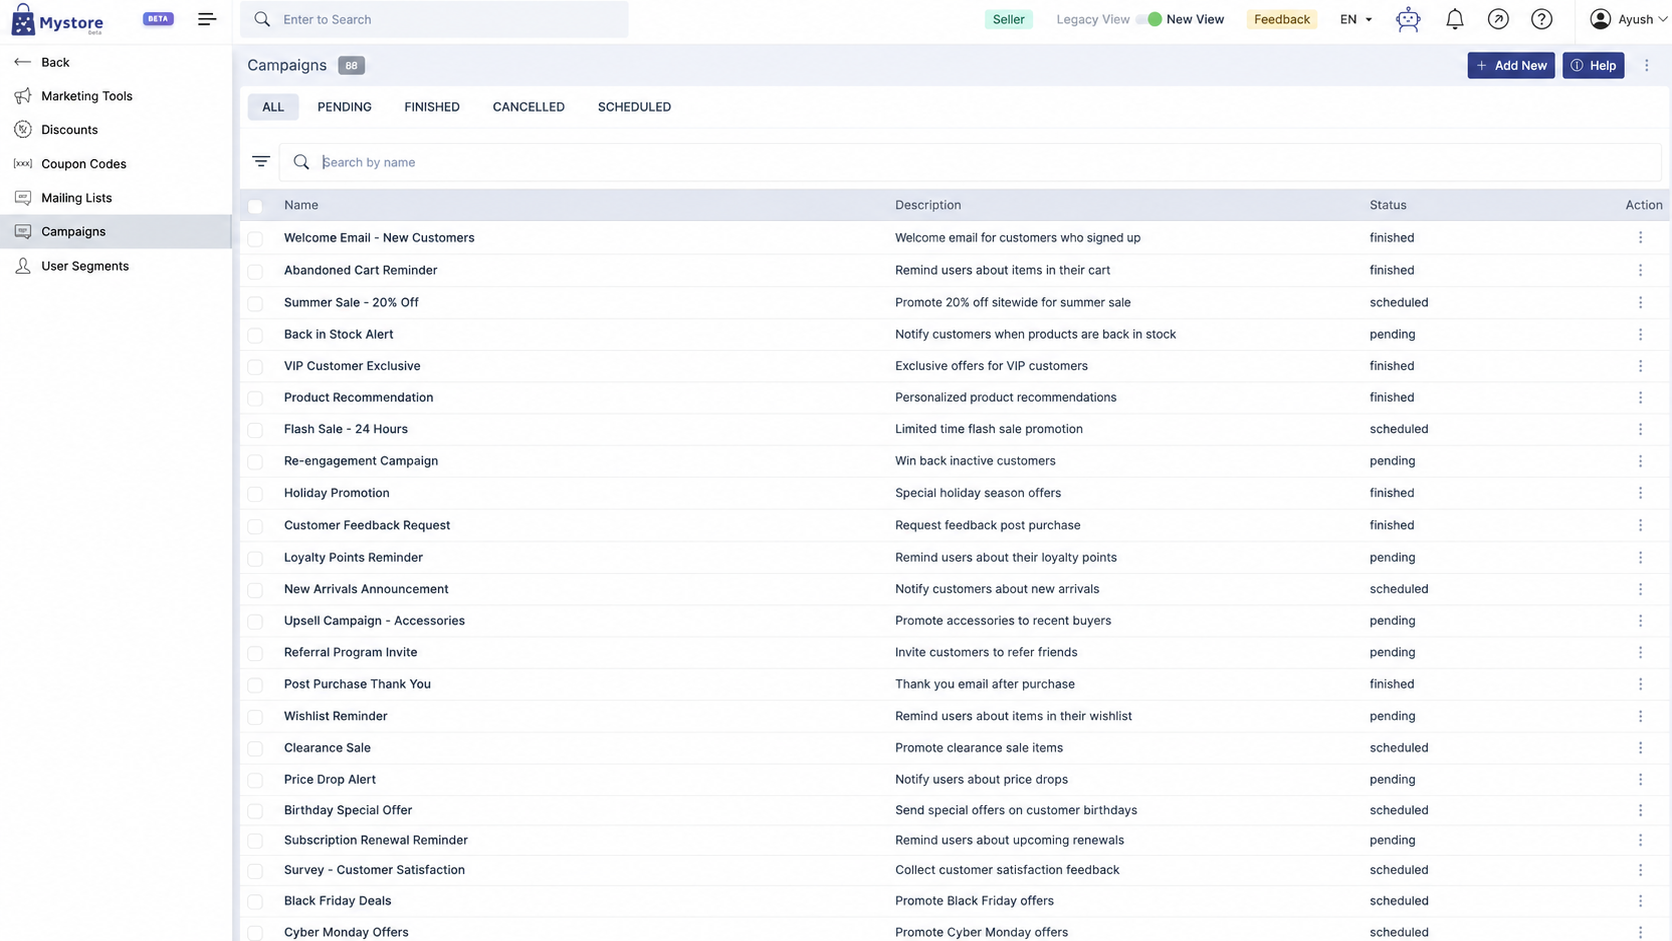Collapse sidebar with hamburger menu icon

(x=207, y=19)
